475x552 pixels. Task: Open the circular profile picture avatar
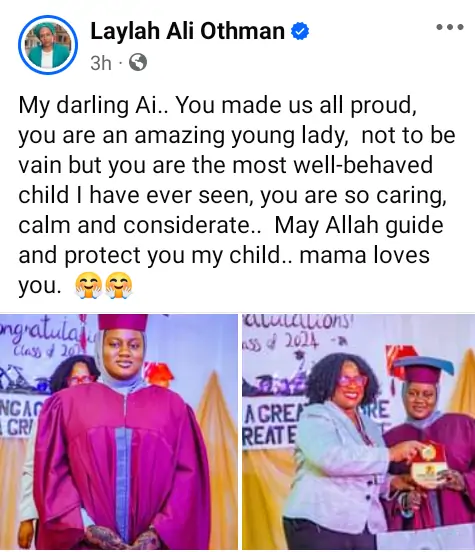48,45
